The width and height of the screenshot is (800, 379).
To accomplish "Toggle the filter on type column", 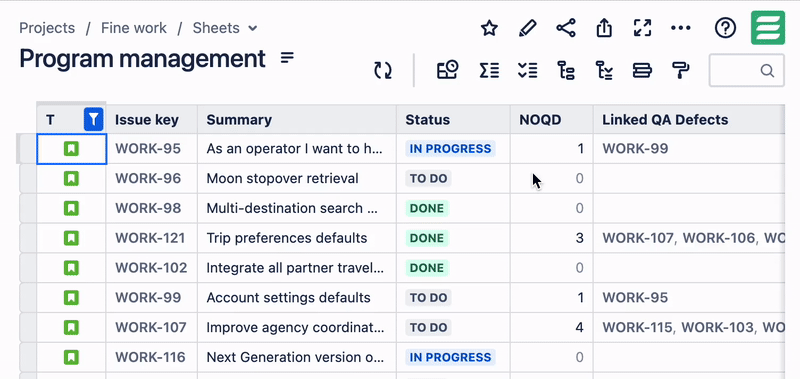I will (x=93, y=119).
